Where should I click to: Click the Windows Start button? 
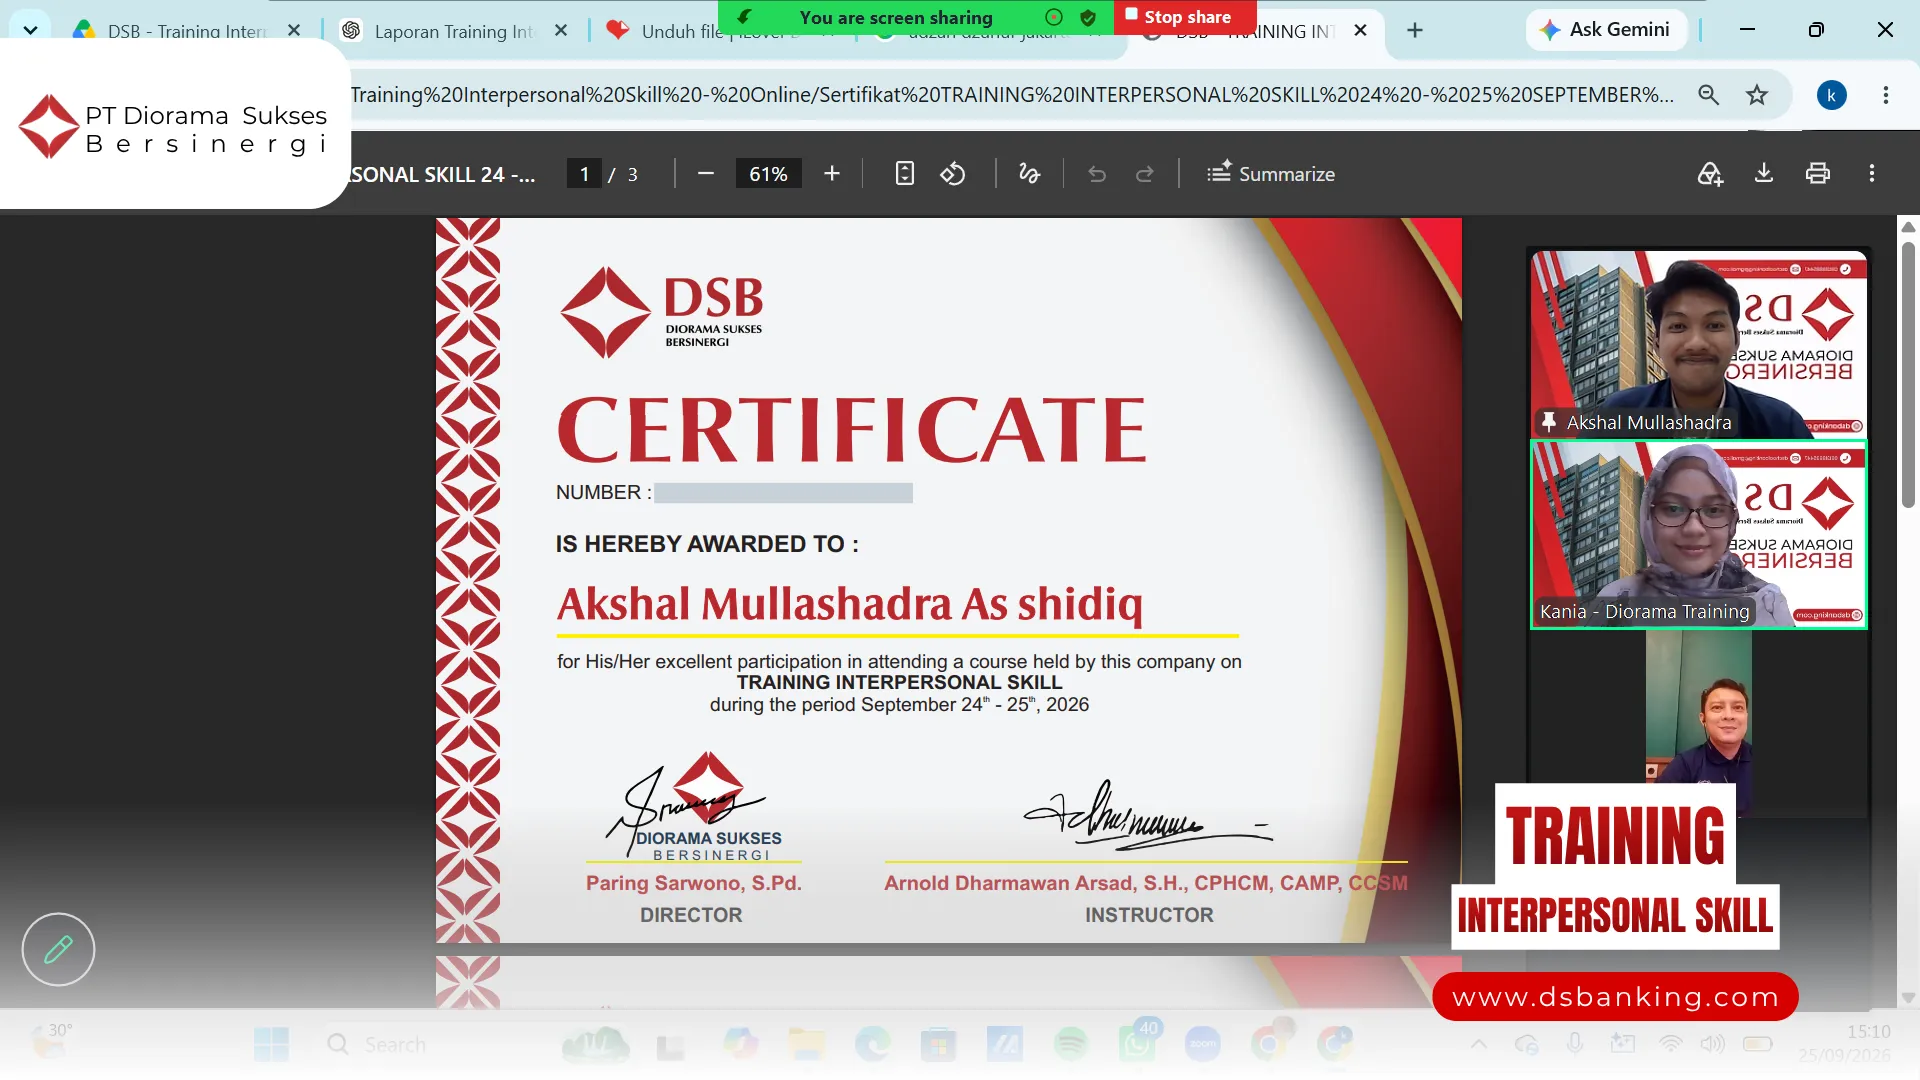coord(271,1045)
